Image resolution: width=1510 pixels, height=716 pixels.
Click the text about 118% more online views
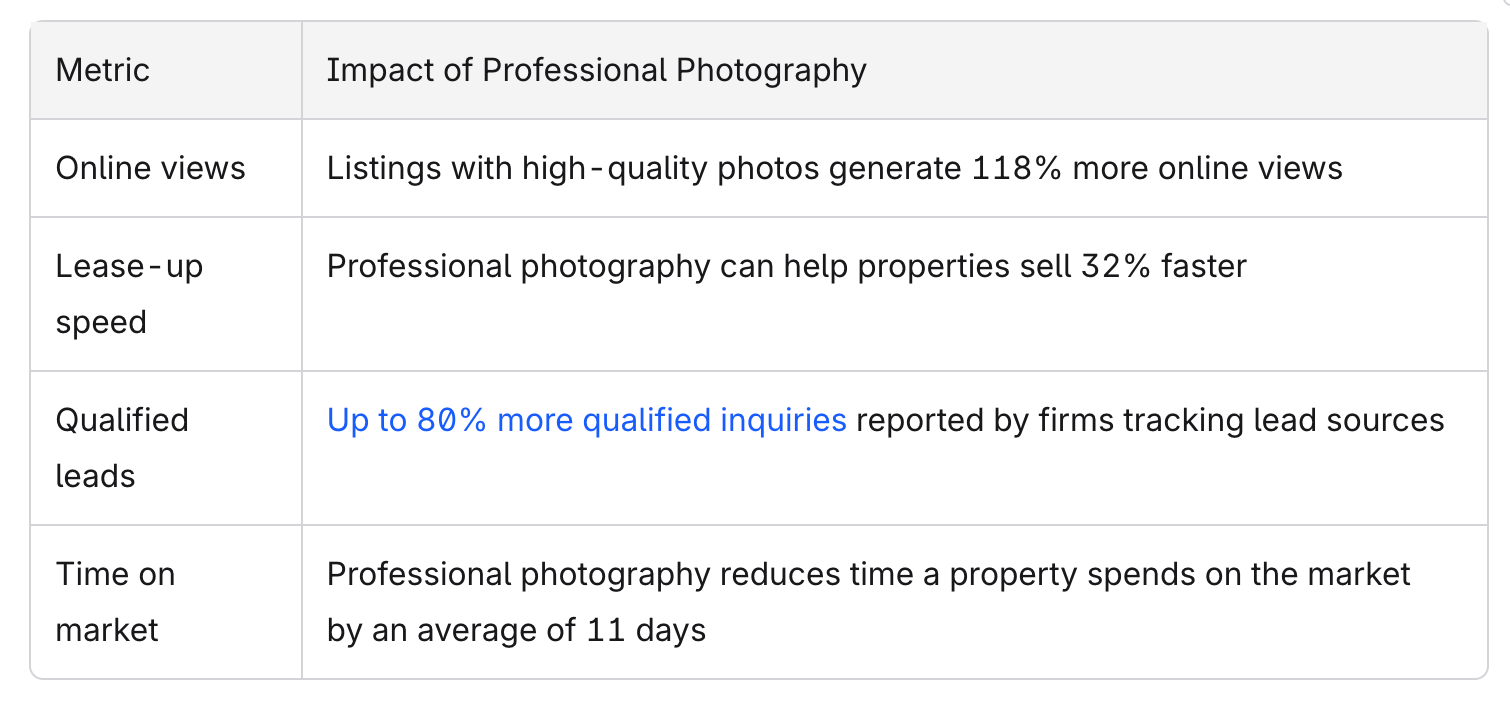pyautogui.click(x=835, y=168)
